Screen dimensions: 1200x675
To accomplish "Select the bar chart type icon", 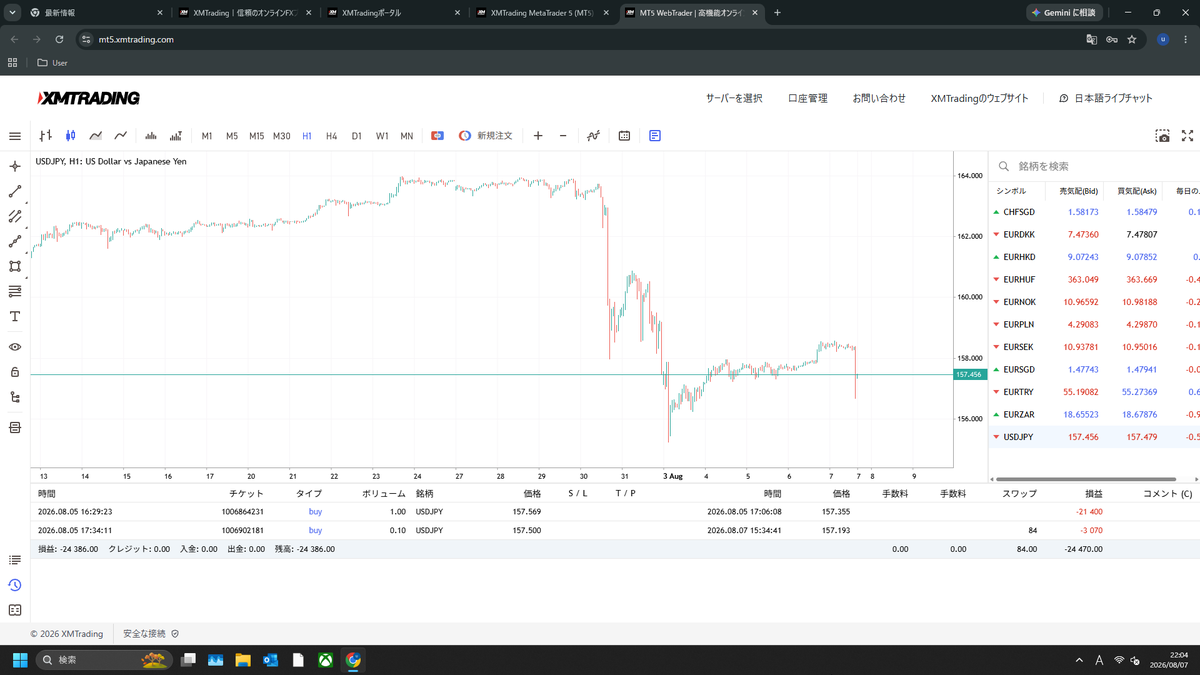I will pyautogui.click(x=45, y=136).
